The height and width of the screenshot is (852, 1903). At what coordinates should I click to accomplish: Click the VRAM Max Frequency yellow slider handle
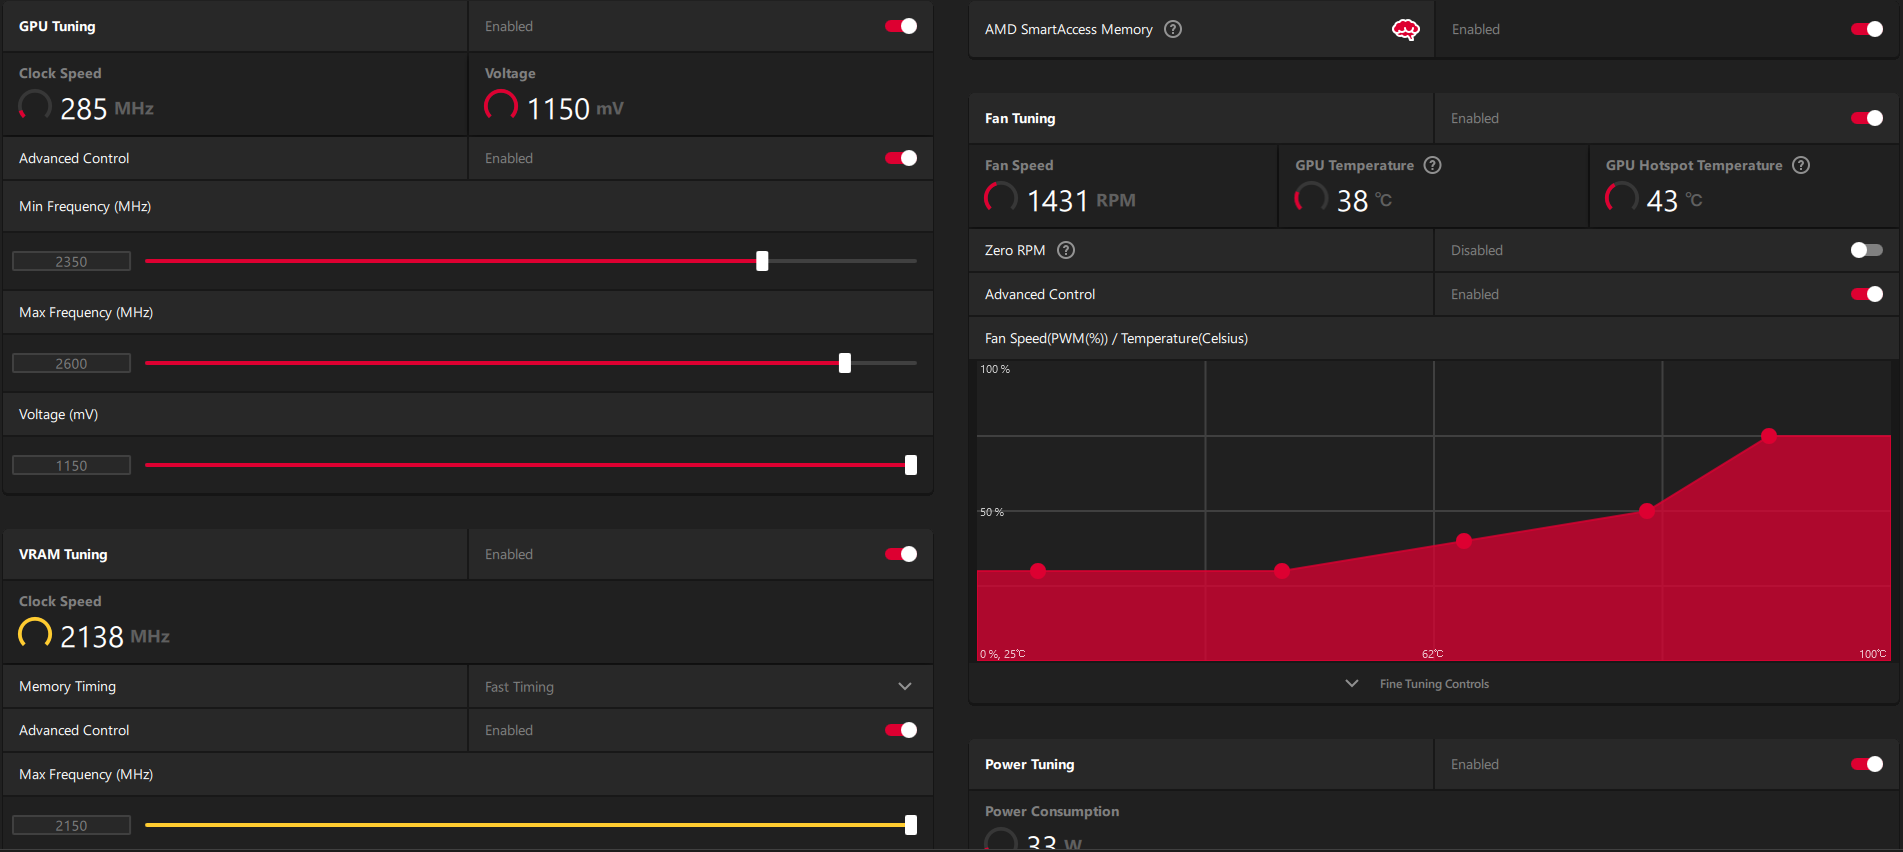[911, 825]
